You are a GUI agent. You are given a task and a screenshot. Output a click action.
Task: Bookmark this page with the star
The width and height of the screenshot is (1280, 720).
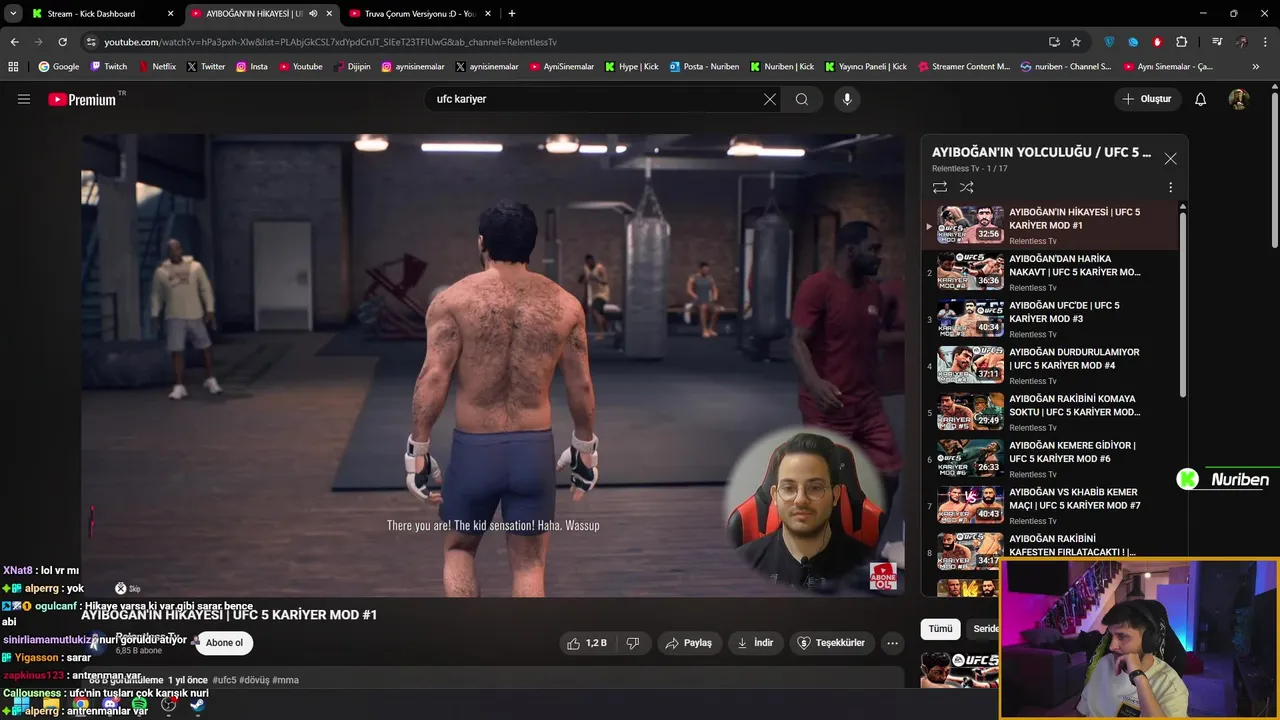click(1076, 42)
